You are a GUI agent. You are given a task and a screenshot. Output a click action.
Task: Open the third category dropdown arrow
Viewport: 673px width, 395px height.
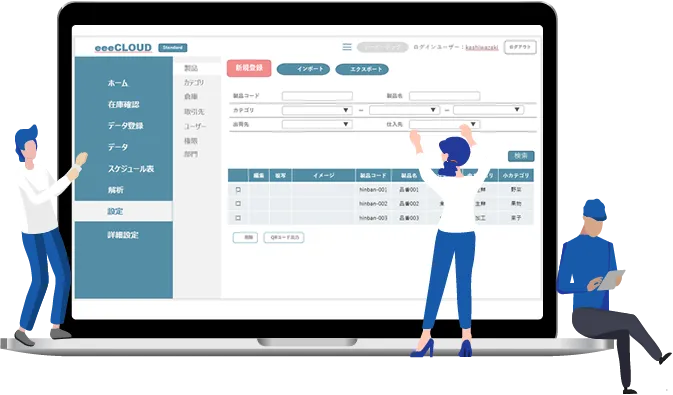click(x=517, y=110)
